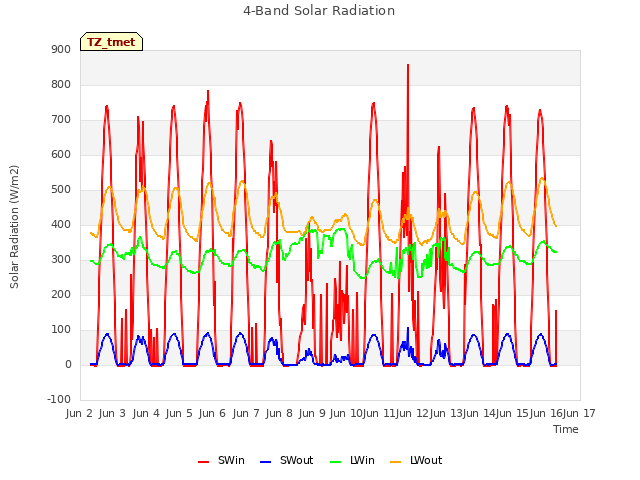
Task: Click the Jun 16 x-axis label
Action: [x=546, y=413]
